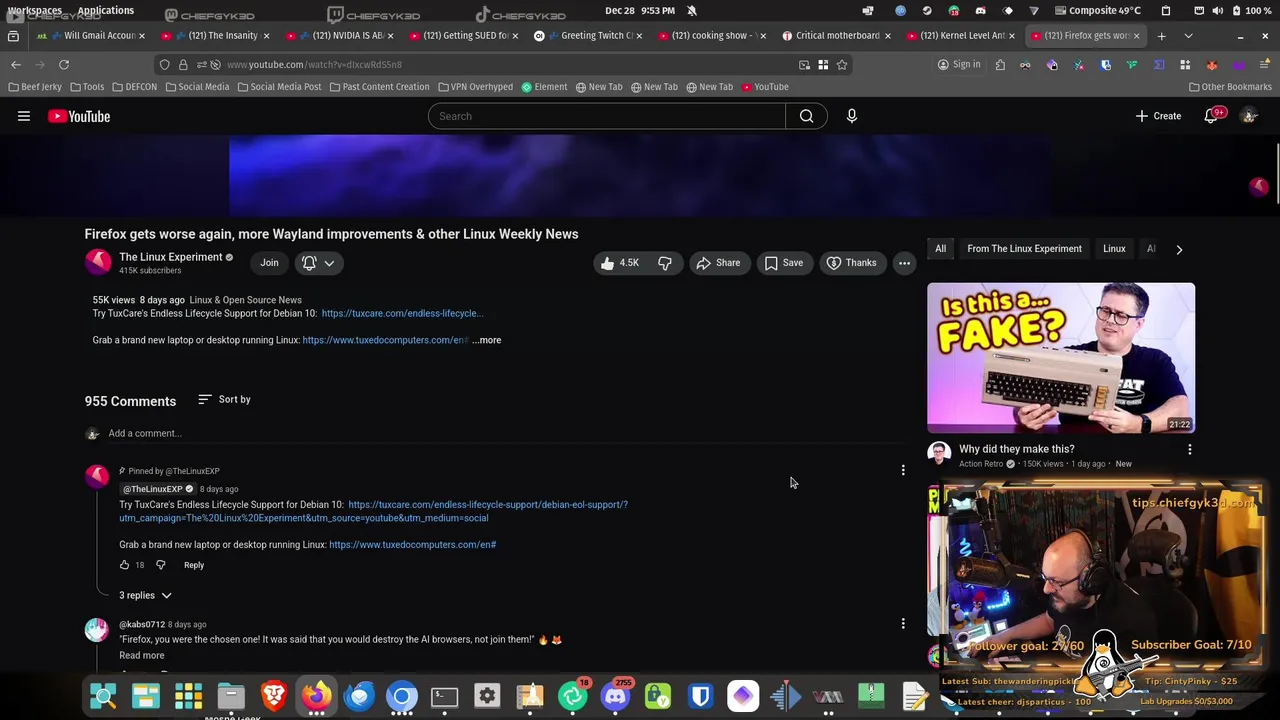
Task: Click the address bar URL field
Action: click(x=505, y=65)
